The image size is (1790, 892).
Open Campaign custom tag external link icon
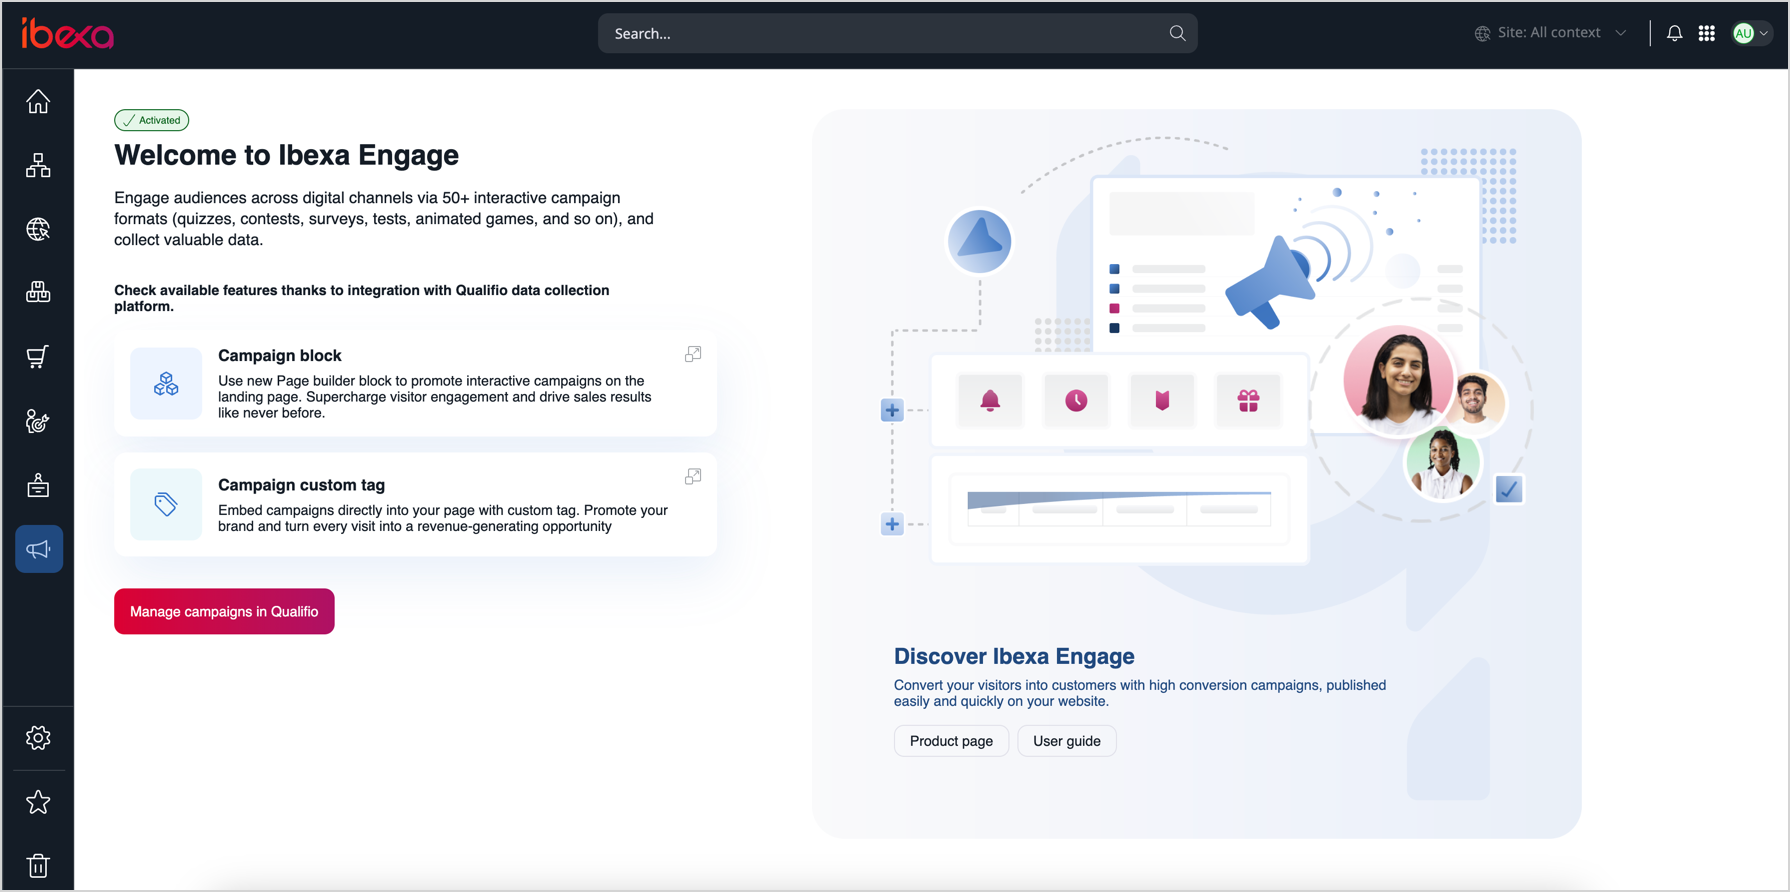(693, 476)
